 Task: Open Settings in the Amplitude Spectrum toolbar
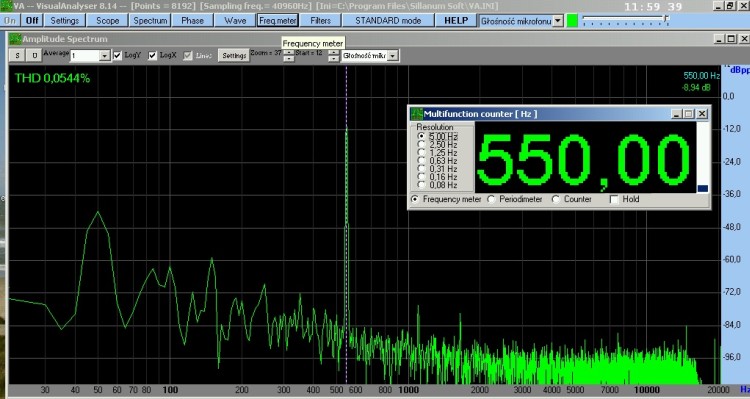point(233,55)
